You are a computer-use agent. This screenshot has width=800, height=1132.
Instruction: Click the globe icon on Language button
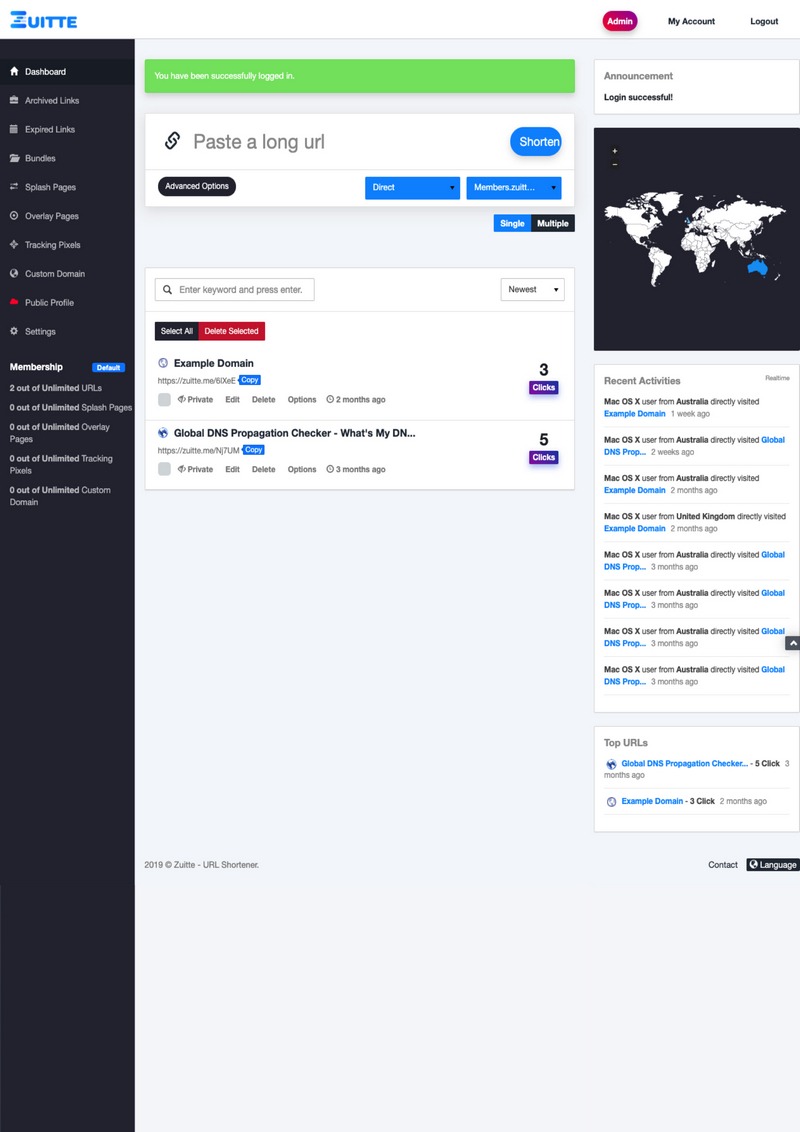click(754, 864)
